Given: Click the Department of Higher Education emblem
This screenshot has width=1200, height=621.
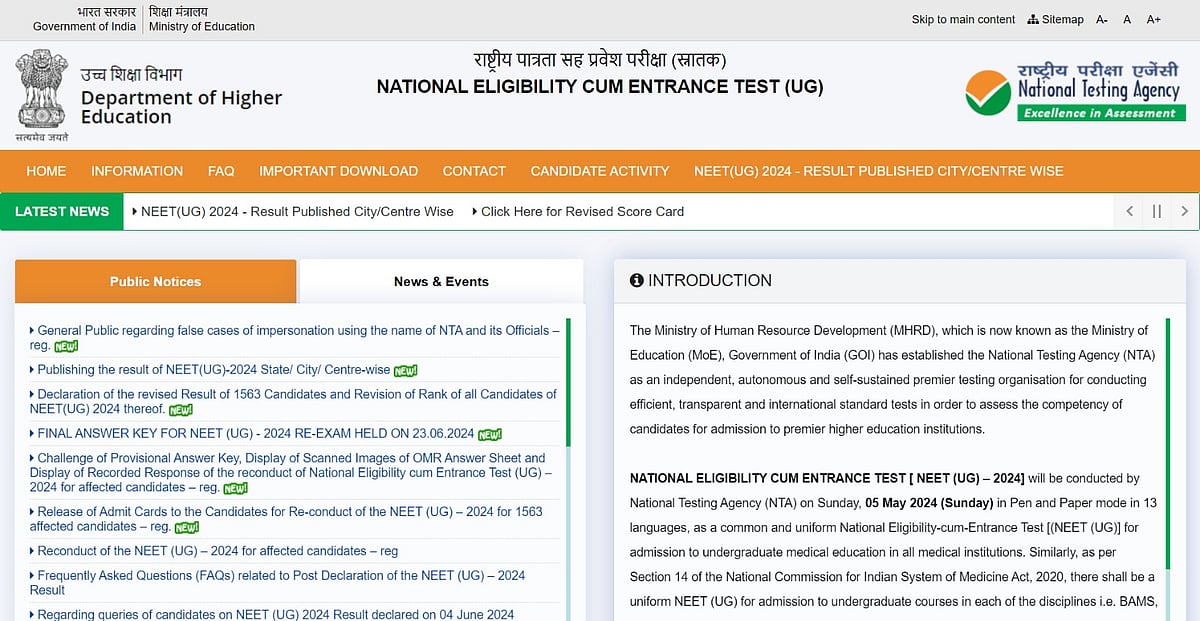Looking at the screenshot, I should [40, 91].
